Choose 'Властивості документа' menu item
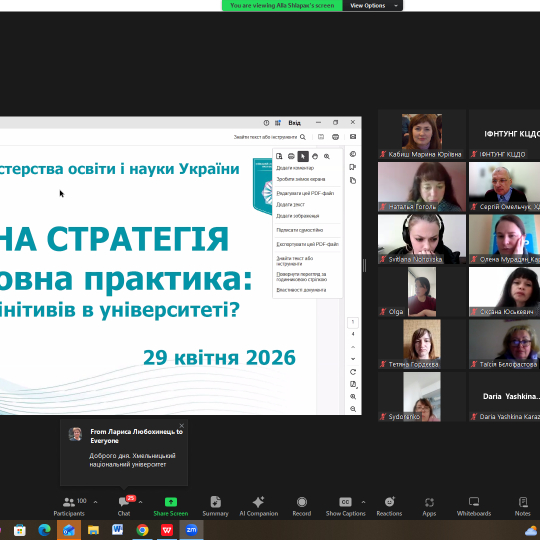The width and height of the screenshot is (540, 540). coord(301,290)
